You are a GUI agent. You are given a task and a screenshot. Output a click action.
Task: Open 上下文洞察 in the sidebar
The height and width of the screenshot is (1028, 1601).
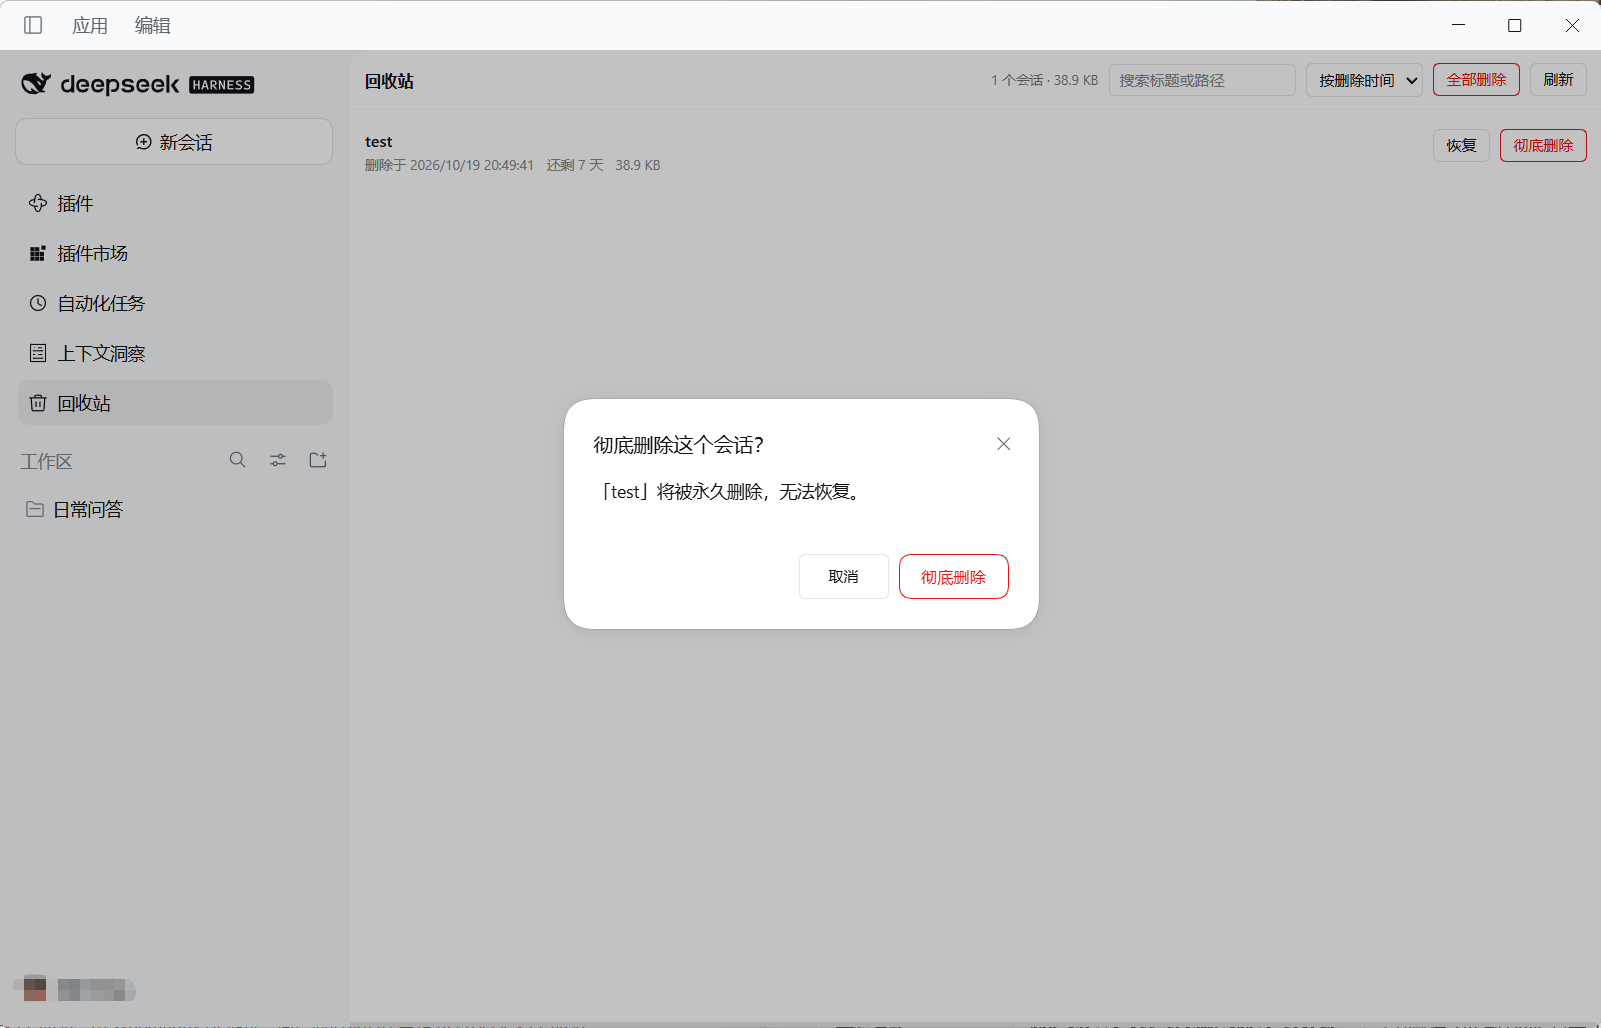[175, 353]
